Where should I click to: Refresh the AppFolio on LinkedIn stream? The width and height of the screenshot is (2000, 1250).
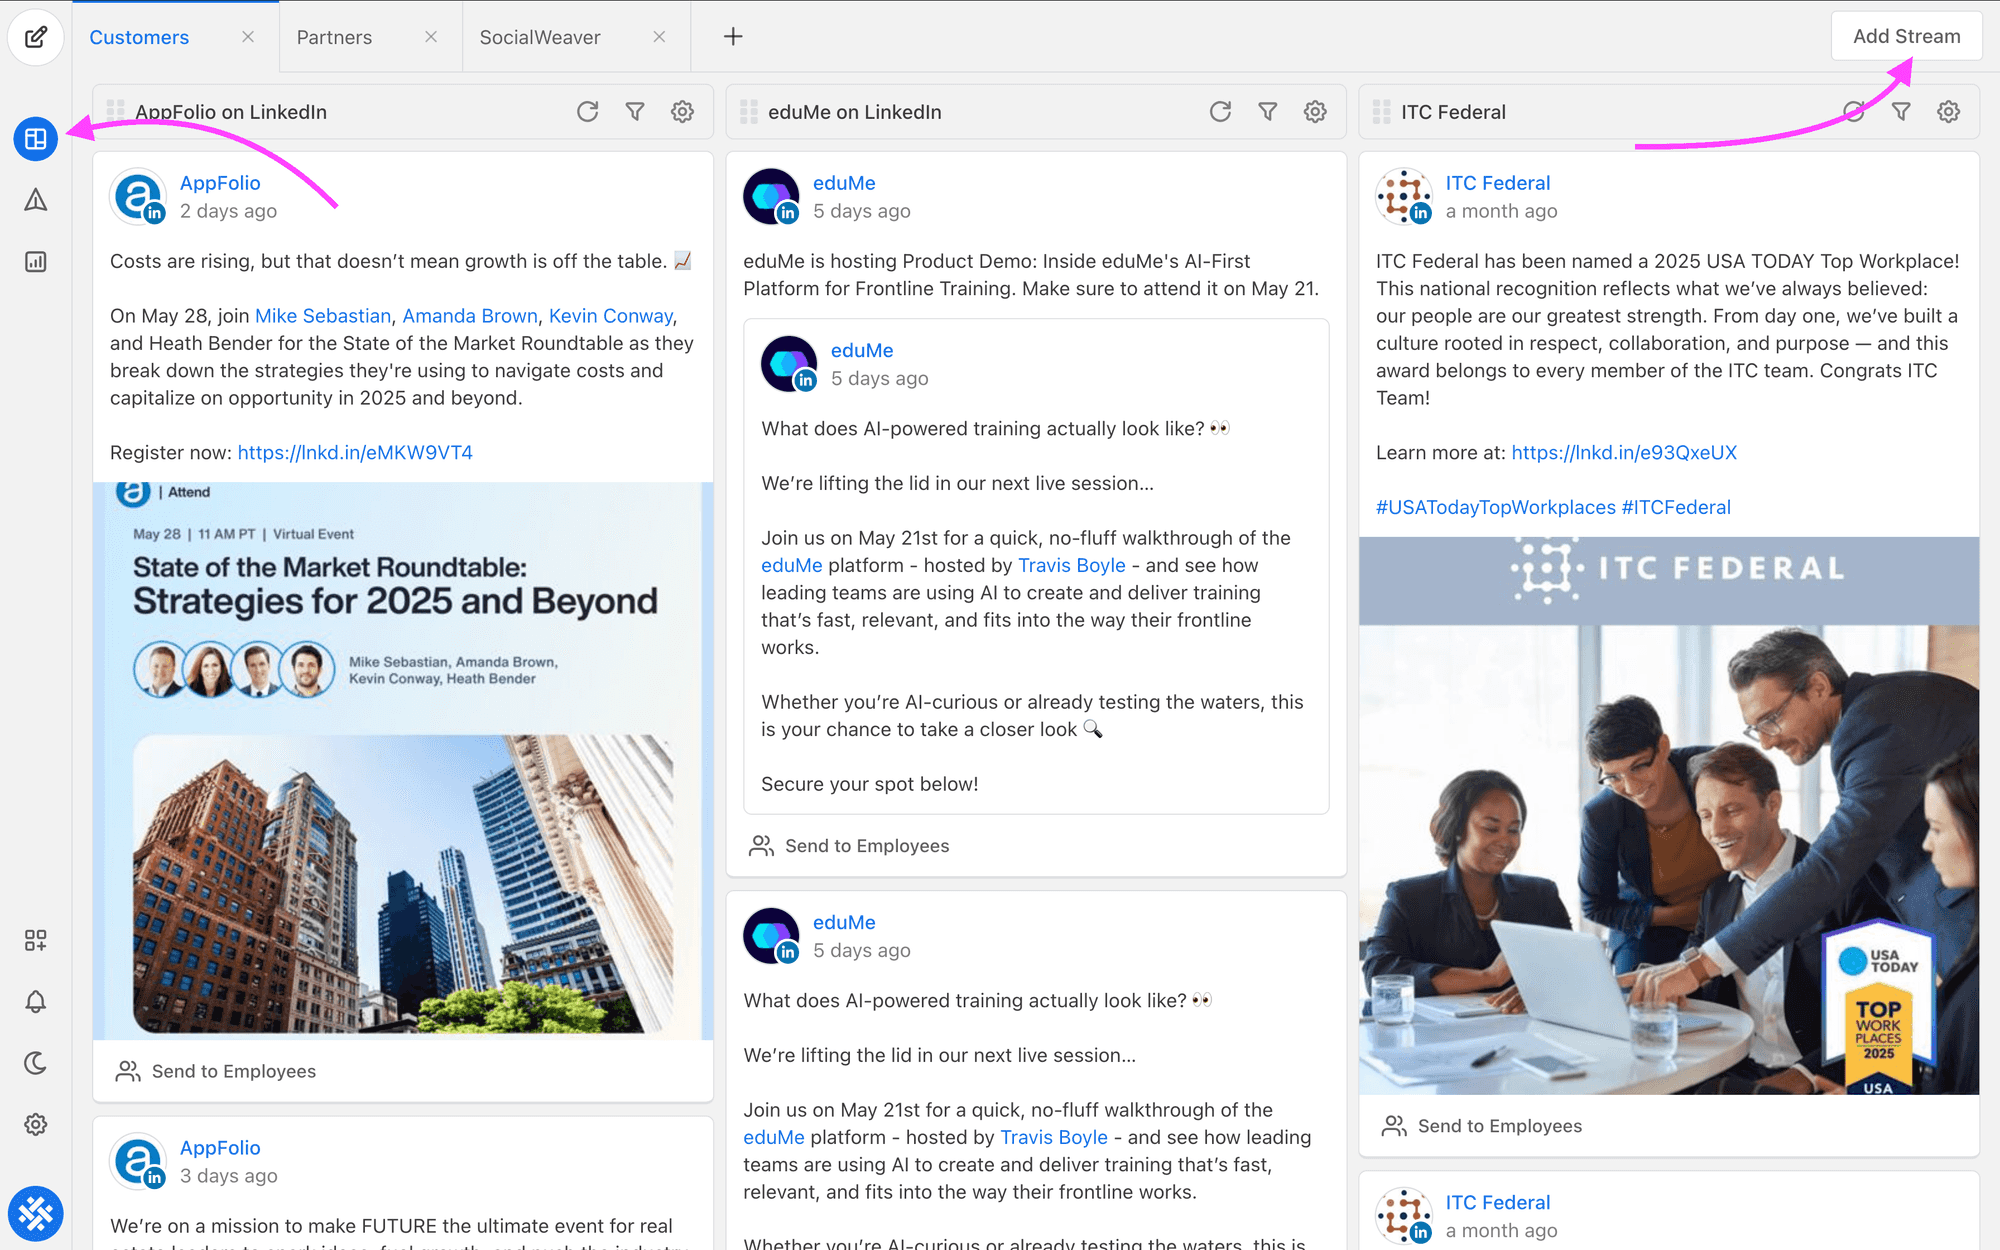point(587,112)
